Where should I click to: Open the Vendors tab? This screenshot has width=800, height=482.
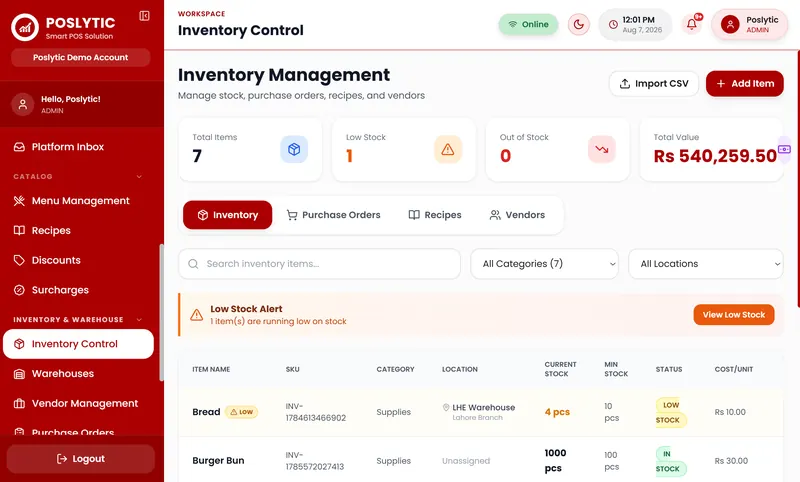pyautogui.click(x=517, y=215)
